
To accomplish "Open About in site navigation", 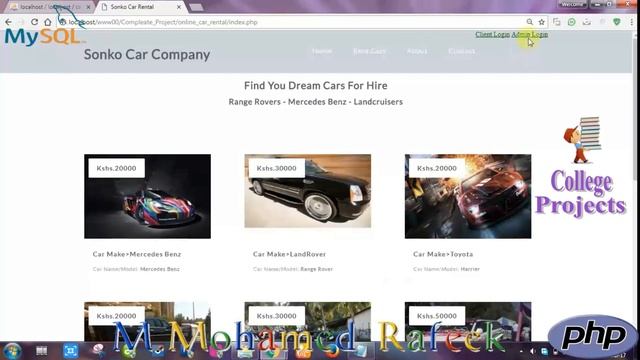I will 417,51.
